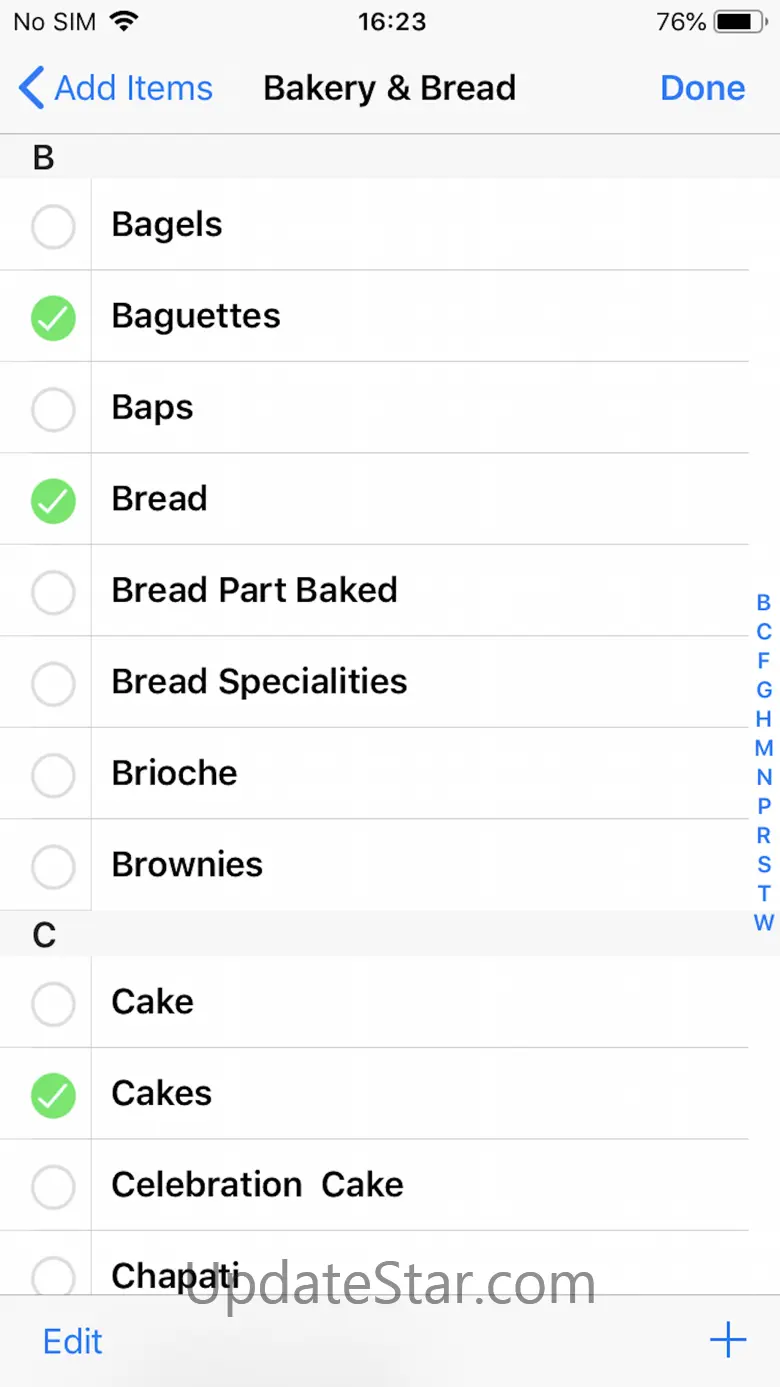Uncheck the green Baguettes checkmark

[53, 319]
